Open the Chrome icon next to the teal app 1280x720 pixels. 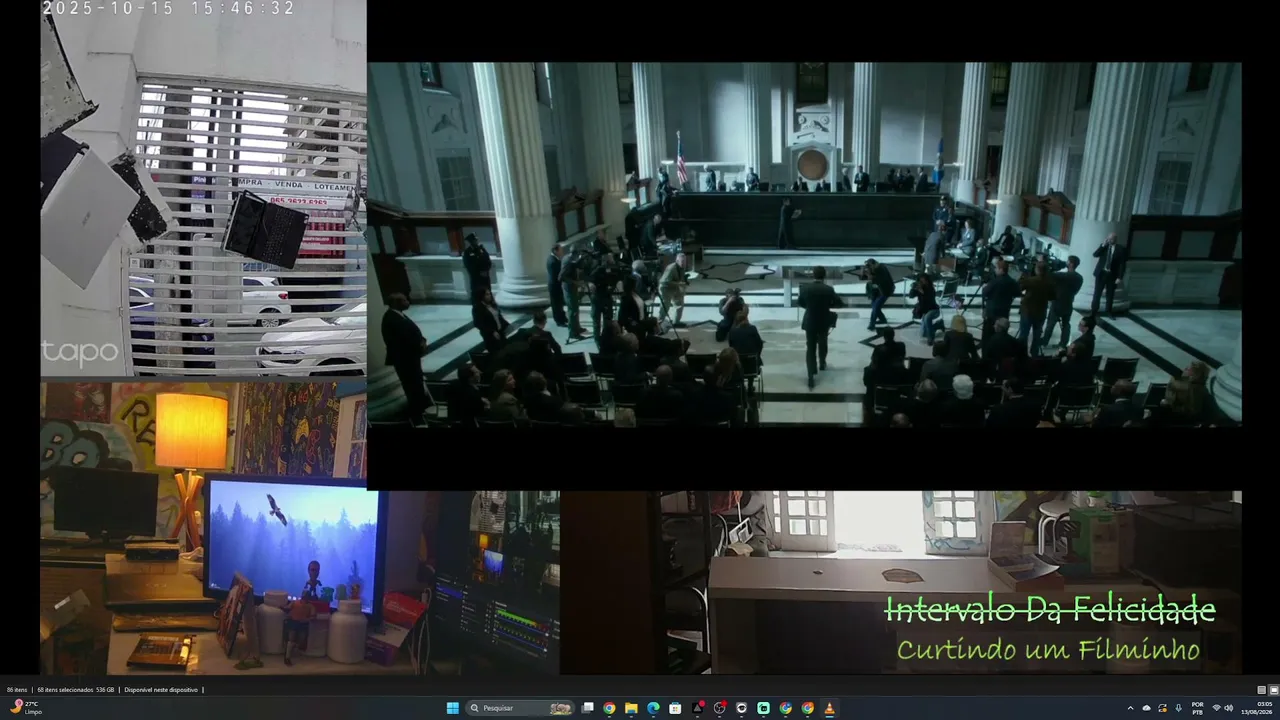click(x=785, y=708)
